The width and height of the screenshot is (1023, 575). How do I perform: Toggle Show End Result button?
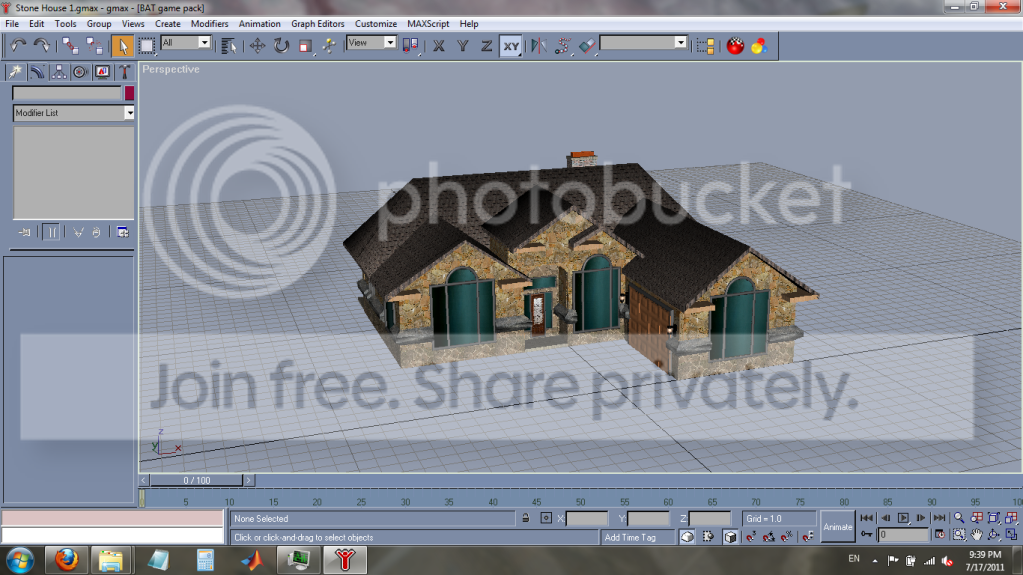[52, 232]
